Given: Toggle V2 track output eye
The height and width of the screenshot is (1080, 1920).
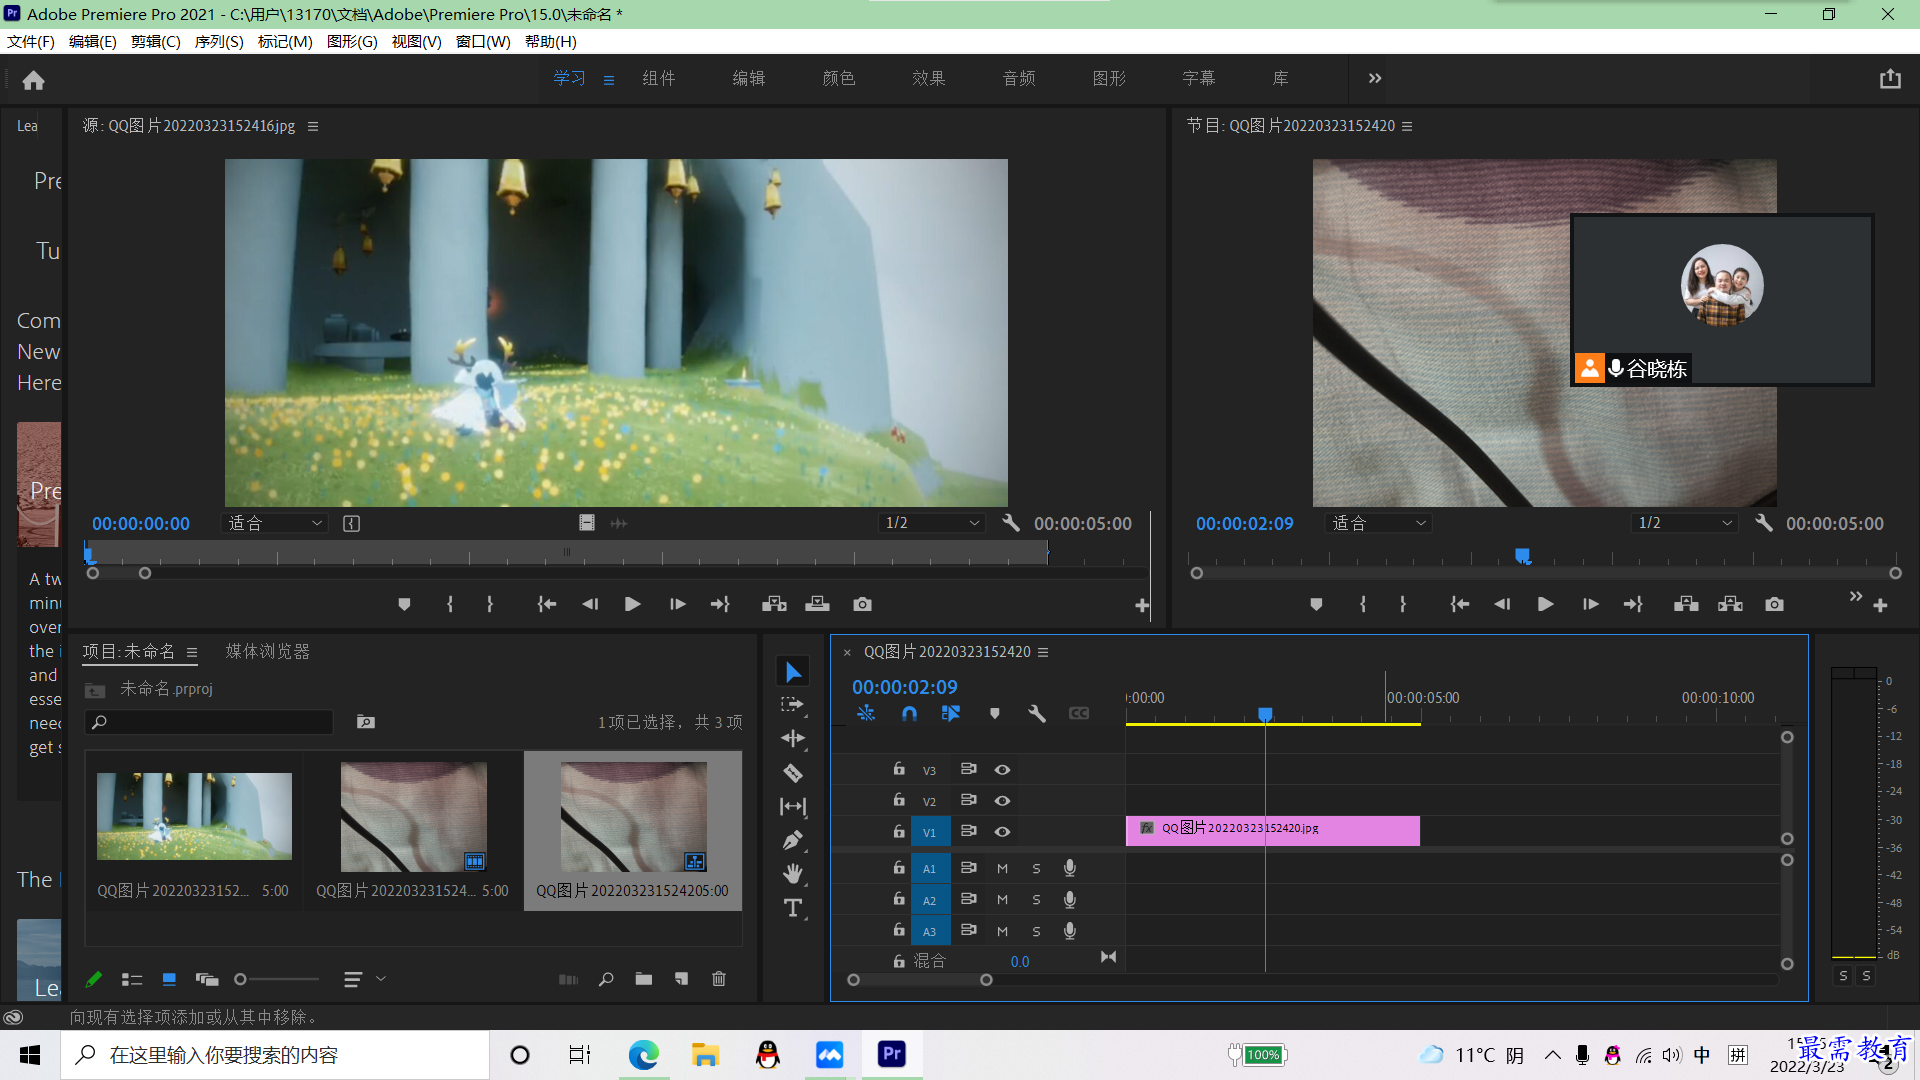Looking at the screenshot, I should pyautogui.click(x=1002, y=801).
